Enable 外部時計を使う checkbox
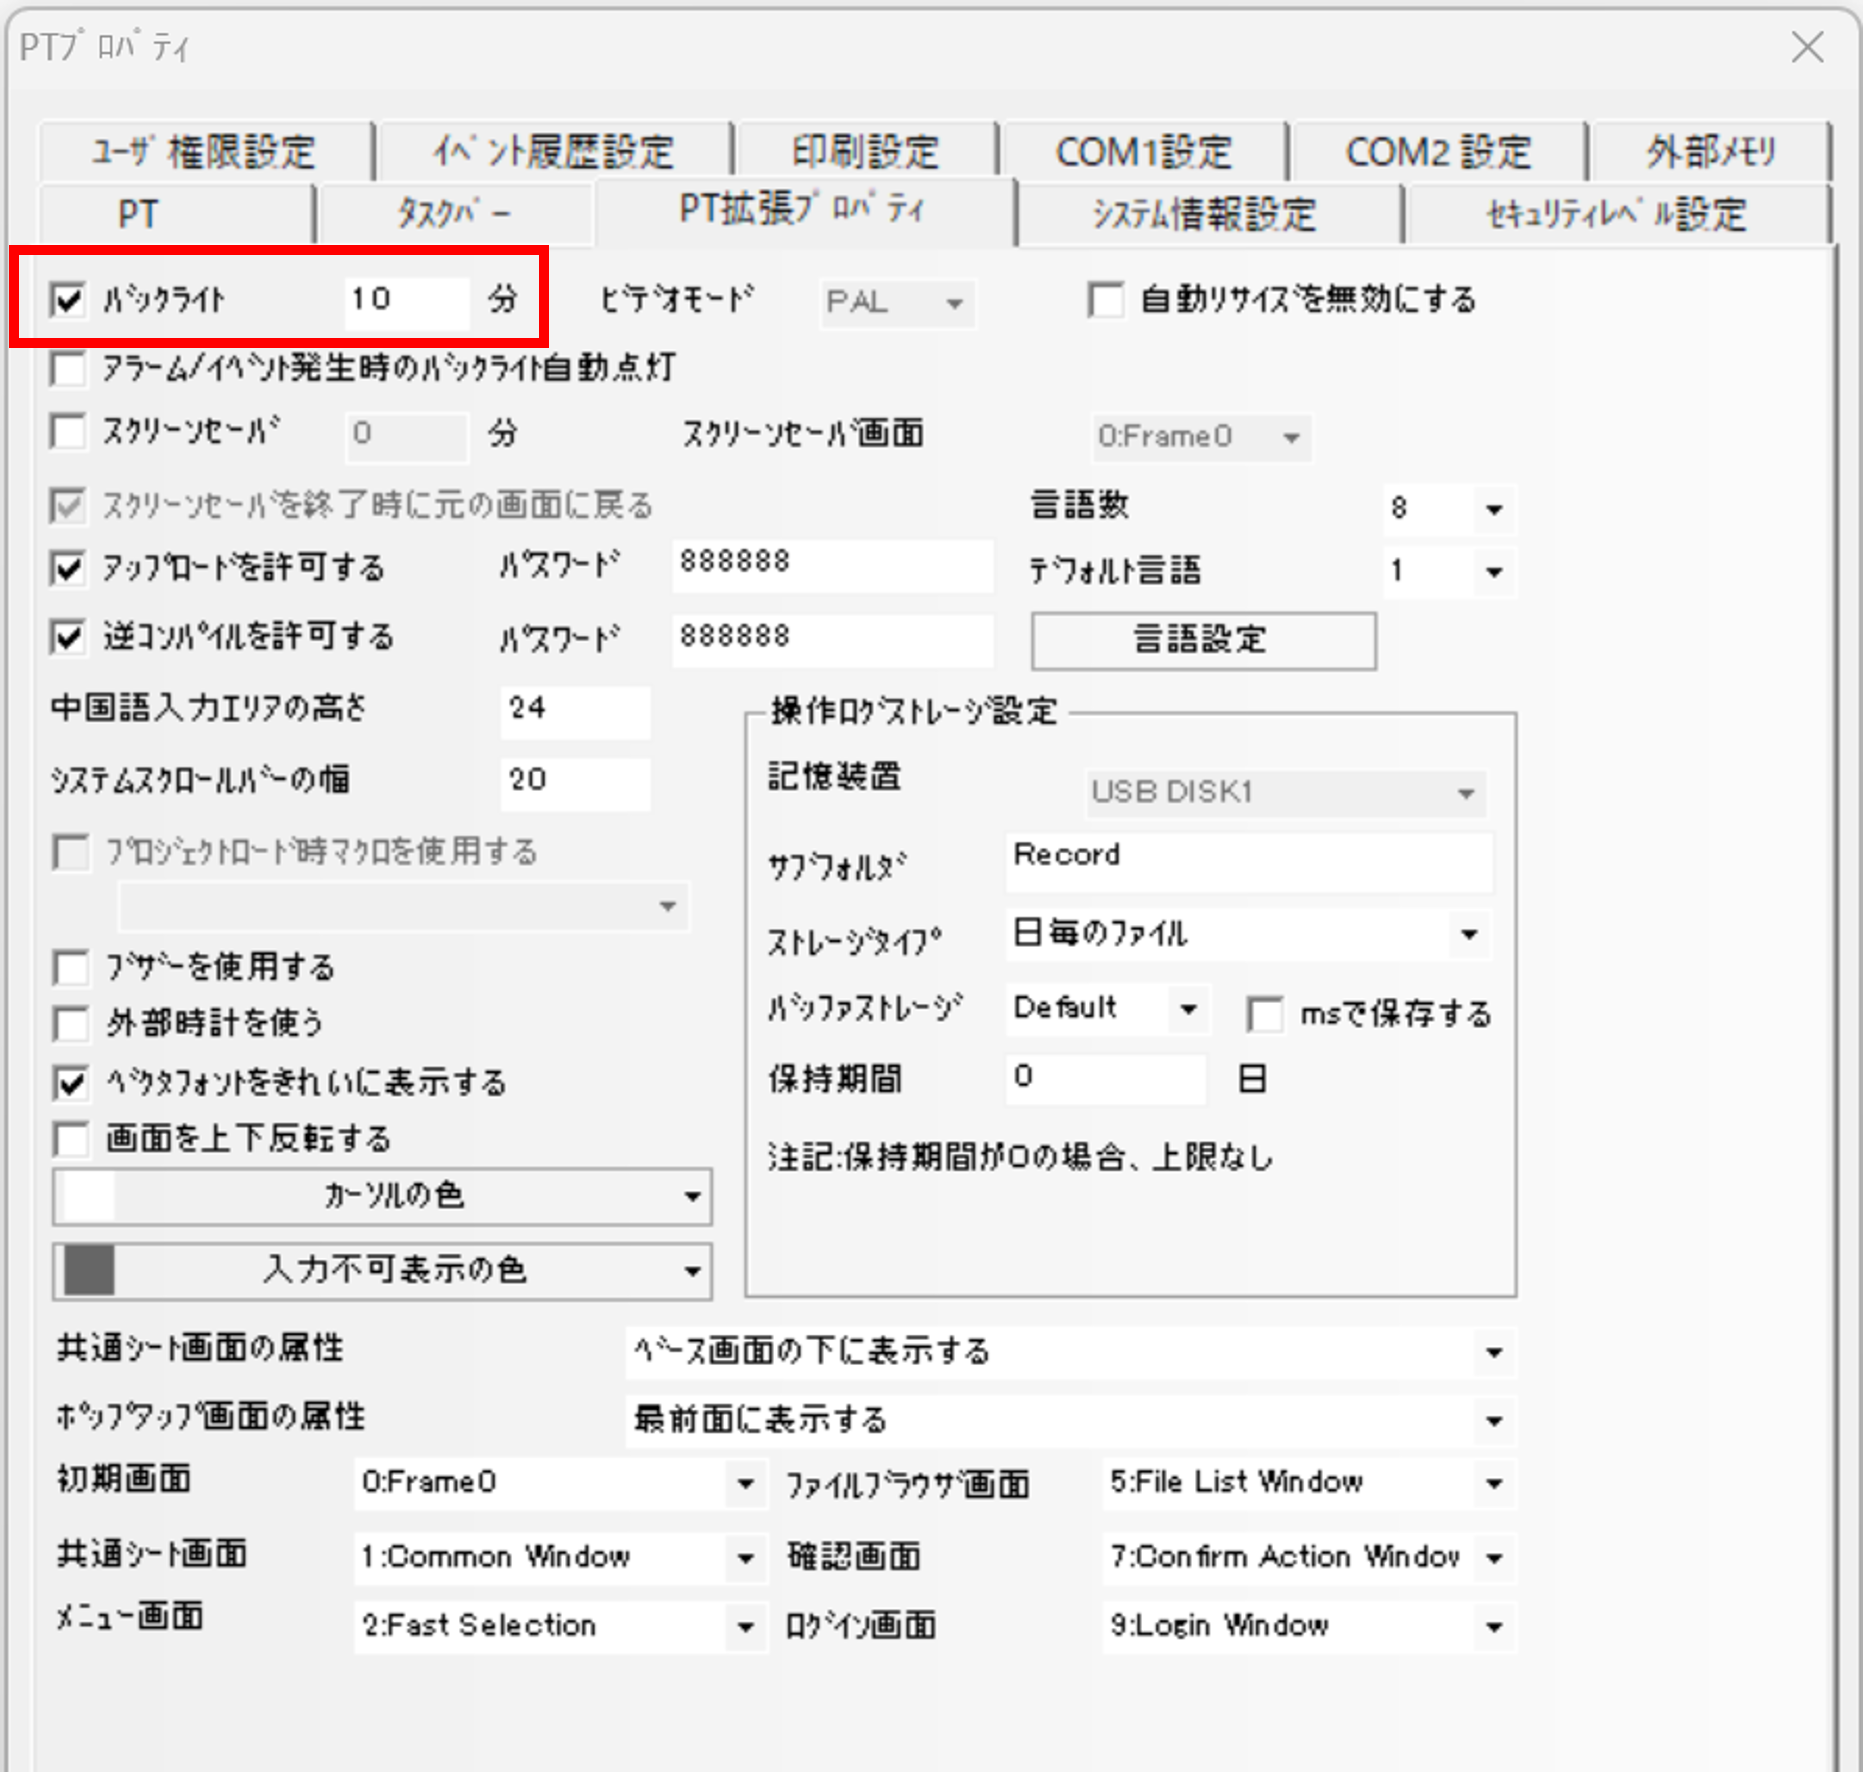This screenshot has width=1863, height=1772. coord(71,1024)
